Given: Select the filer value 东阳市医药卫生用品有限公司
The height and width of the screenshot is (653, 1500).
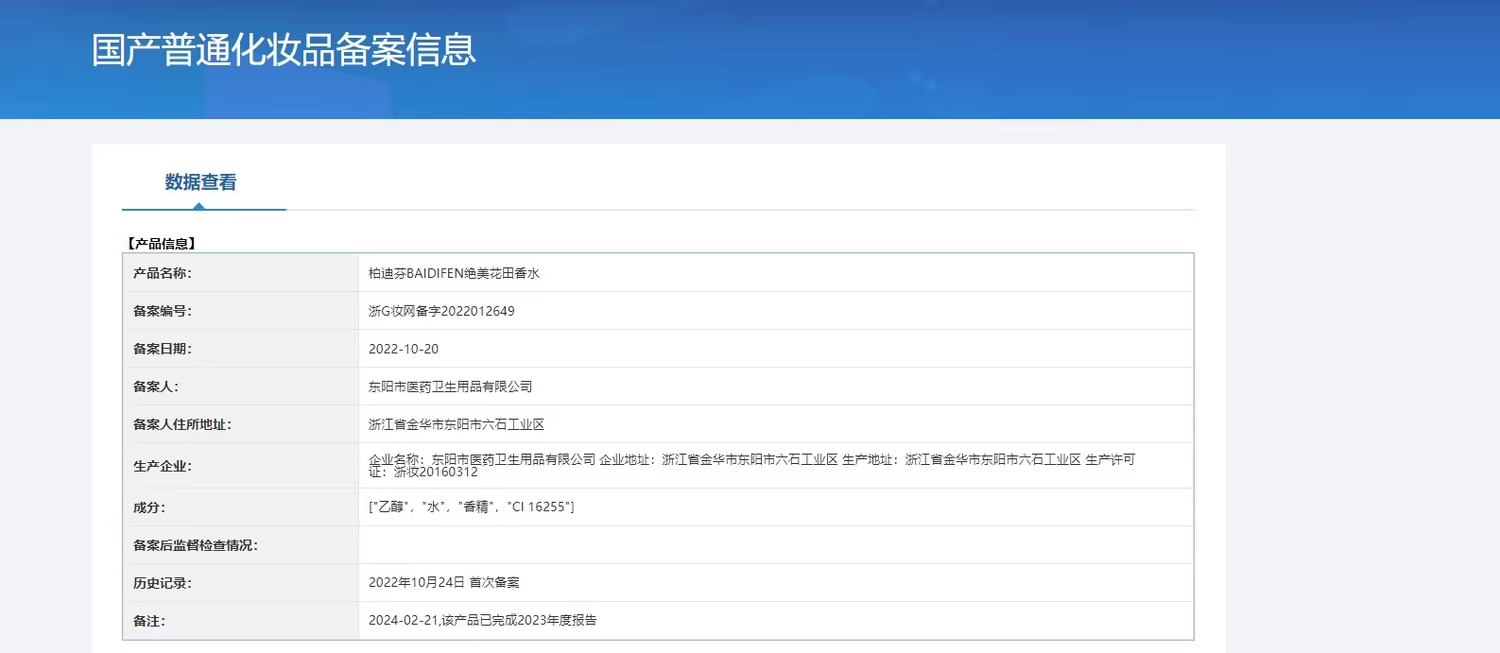Looking at the screenshot, I should pyautogui.click(x=450, y=386).
